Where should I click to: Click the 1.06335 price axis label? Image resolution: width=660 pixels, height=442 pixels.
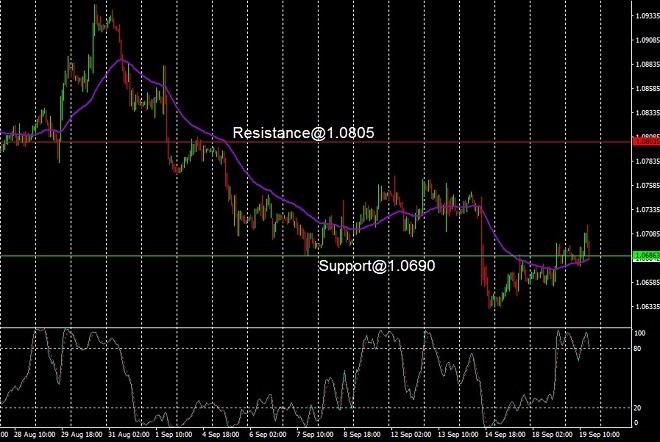click(647, 306)
